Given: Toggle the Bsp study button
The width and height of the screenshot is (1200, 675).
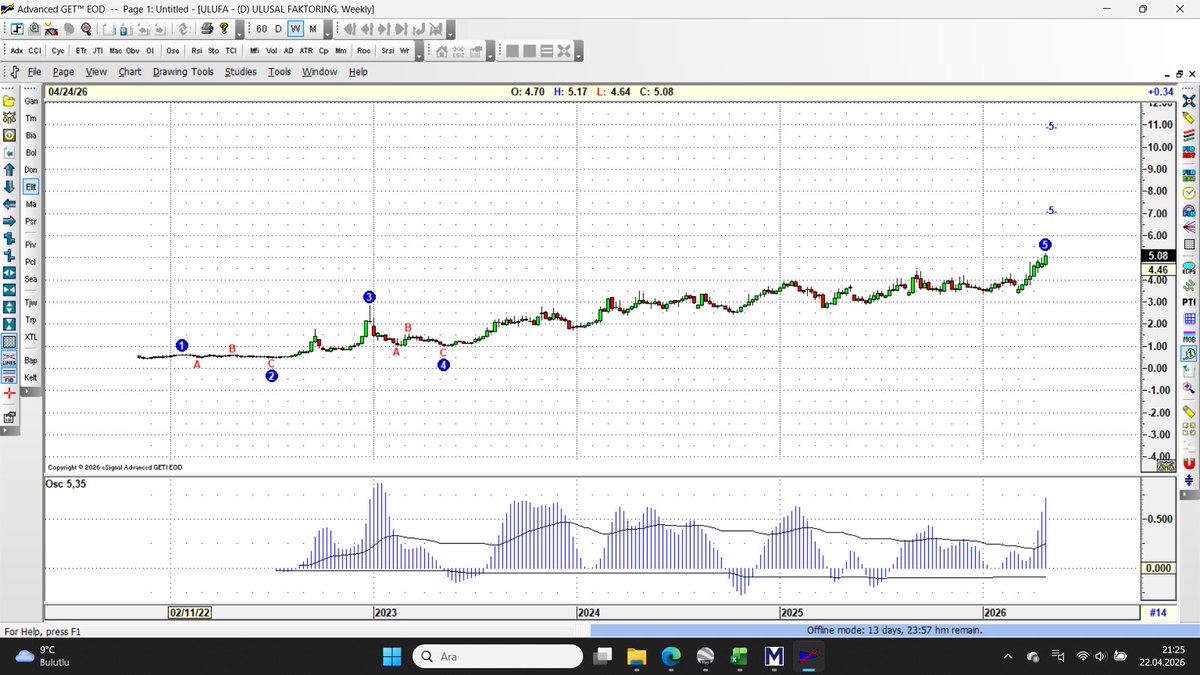Looking at the screenshot, I should point(31,359).
